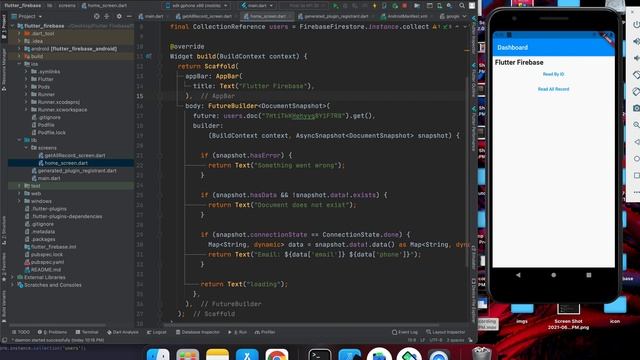This screenshot has width=640, height=360.
Task: Open the Layout Inspector
Action: click(x=446, y=332)
